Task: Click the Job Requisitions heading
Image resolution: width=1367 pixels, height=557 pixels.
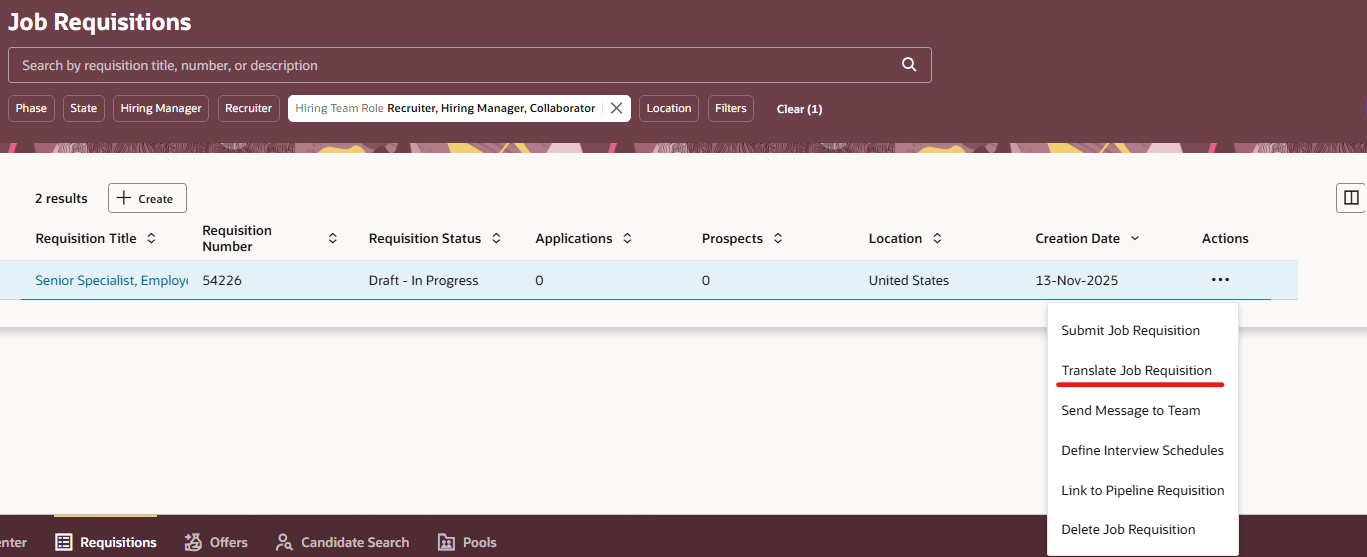Action: coord(100,21)
